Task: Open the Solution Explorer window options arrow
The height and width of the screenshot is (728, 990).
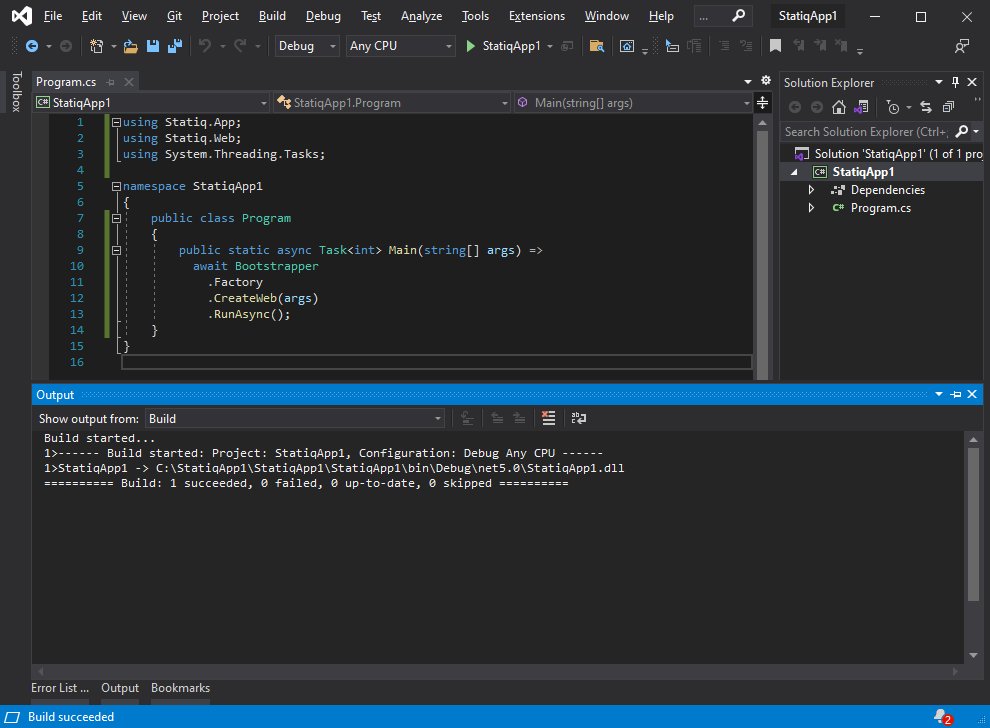Action: coord(939,82)
